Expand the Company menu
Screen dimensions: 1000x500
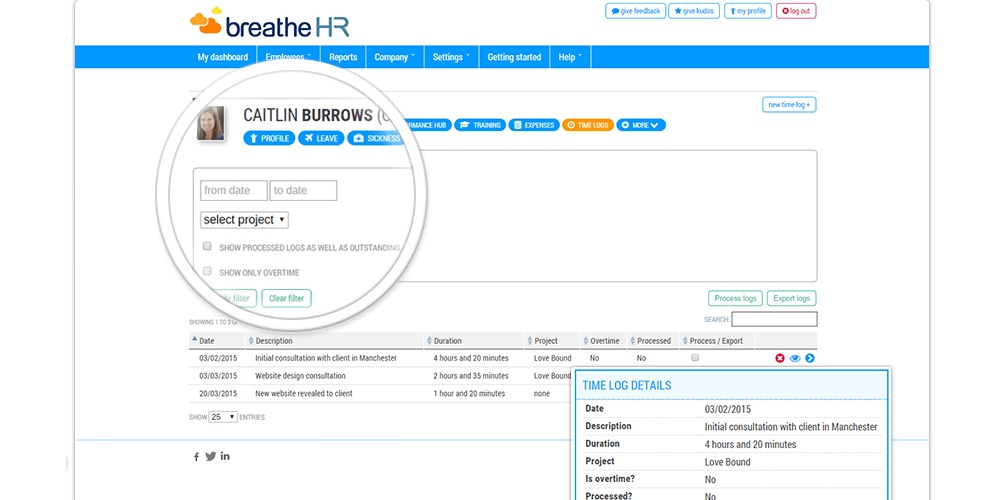click(x=394, y=57)
